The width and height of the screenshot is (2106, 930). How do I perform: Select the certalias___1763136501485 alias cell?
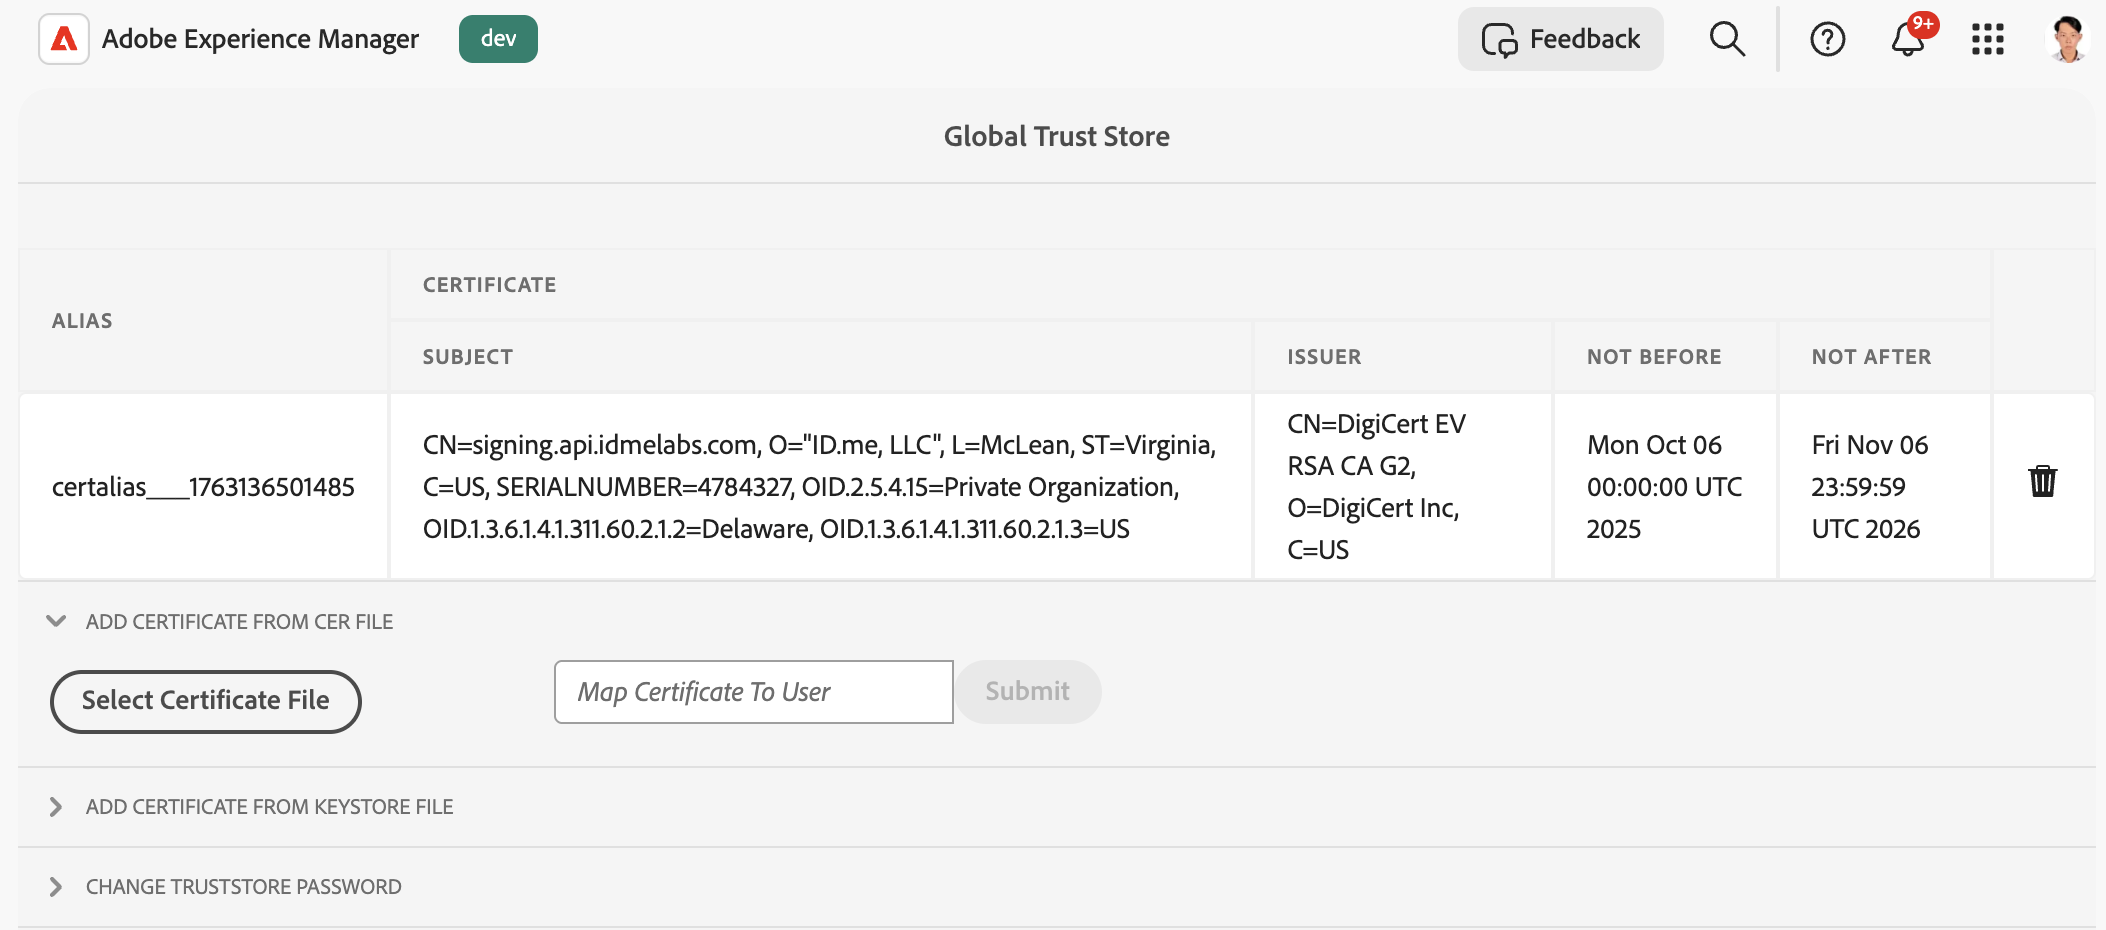[x=203, y=487]
